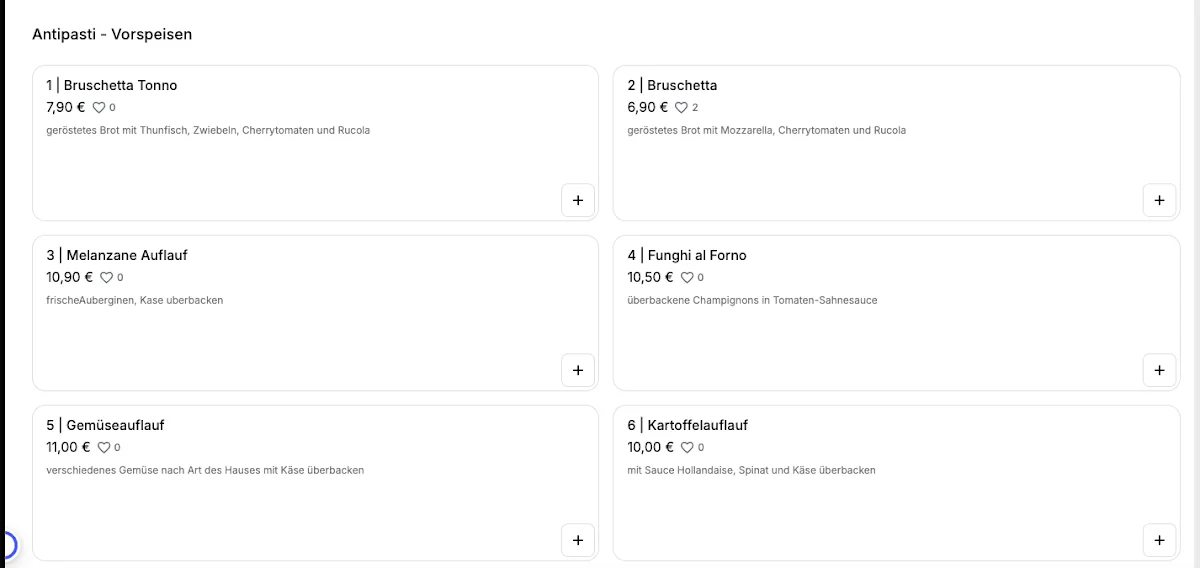Like Bruschetta Tonno with the heart icon
1200x568 pixels.
99,107
